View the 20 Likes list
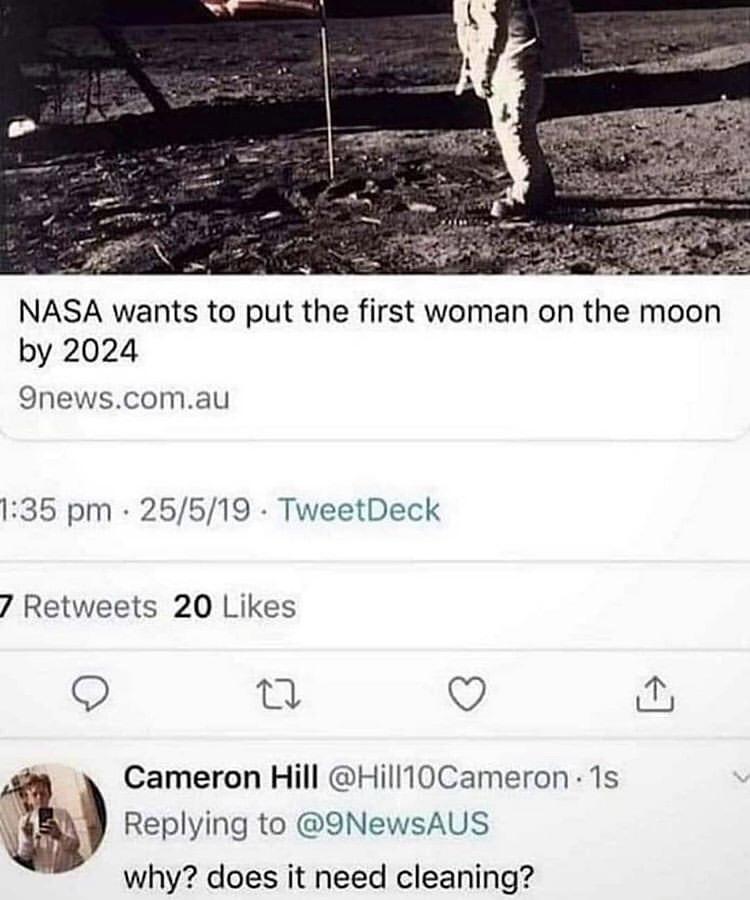The height and width of the screenshot is (900, 750). pos(235,607)
